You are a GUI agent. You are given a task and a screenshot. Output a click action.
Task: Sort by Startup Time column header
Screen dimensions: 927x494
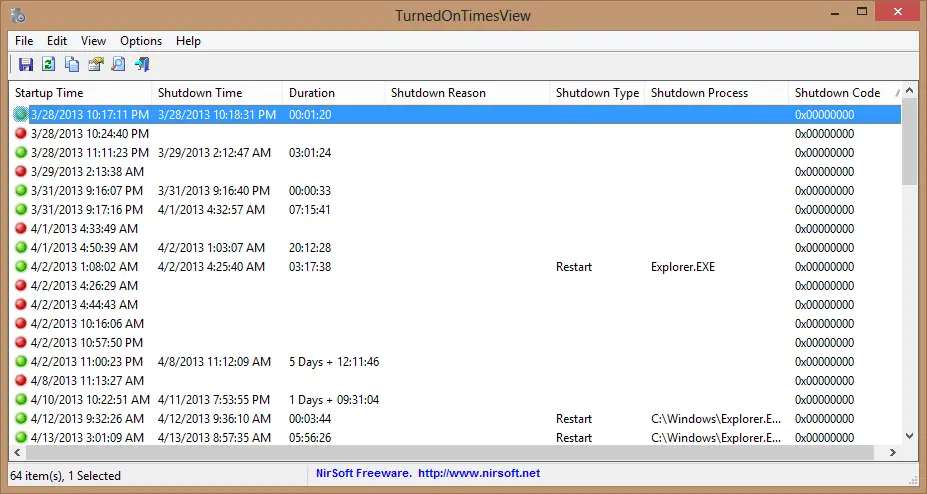coord(80,93)
